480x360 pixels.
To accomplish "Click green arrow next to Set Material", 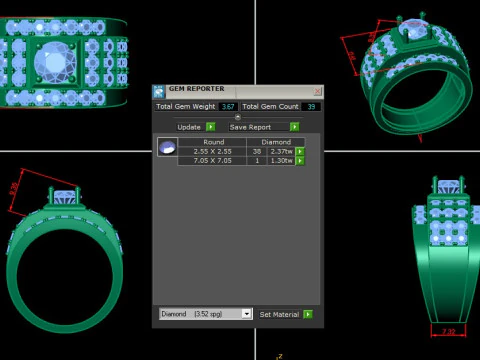I will click(308, 314).
